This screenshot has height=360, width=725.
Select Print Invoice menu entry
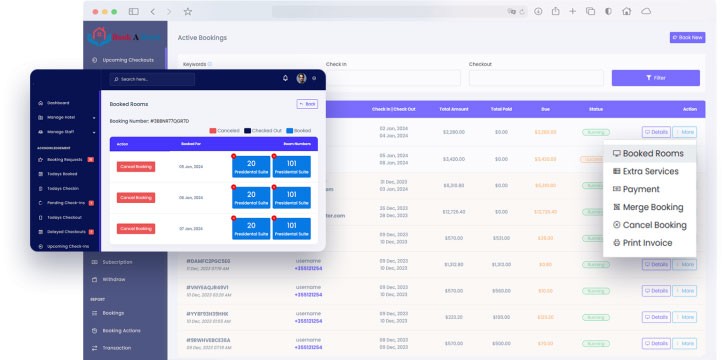643,243
